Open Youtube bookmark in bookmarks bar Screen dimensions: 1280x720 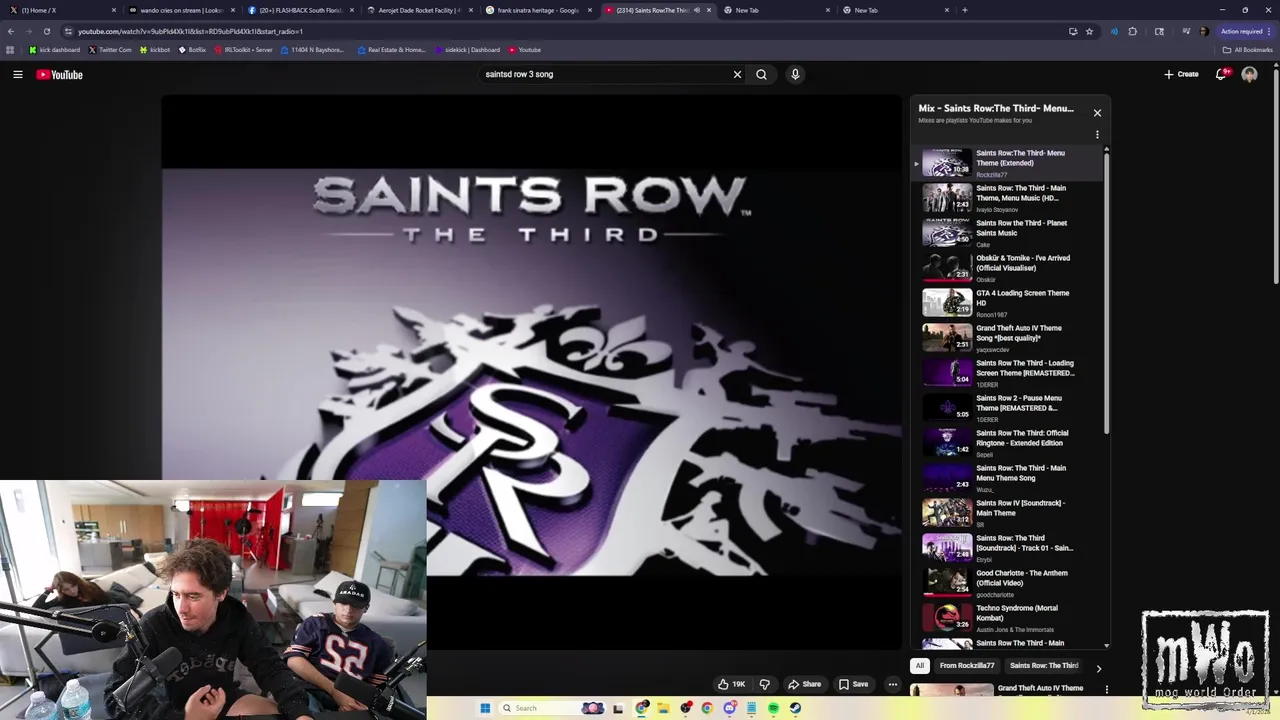pyautogui.click(x=525, y=50)
